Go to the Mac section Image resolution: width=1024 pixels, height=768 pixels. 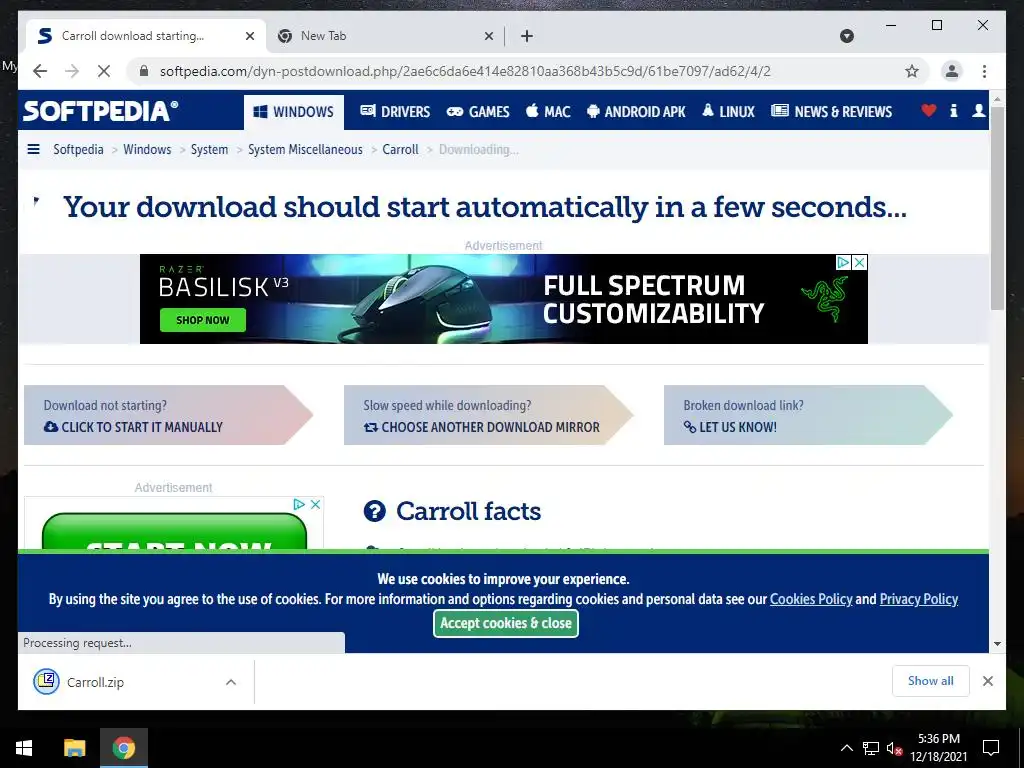pyautogui.click(x=548, y=112)
